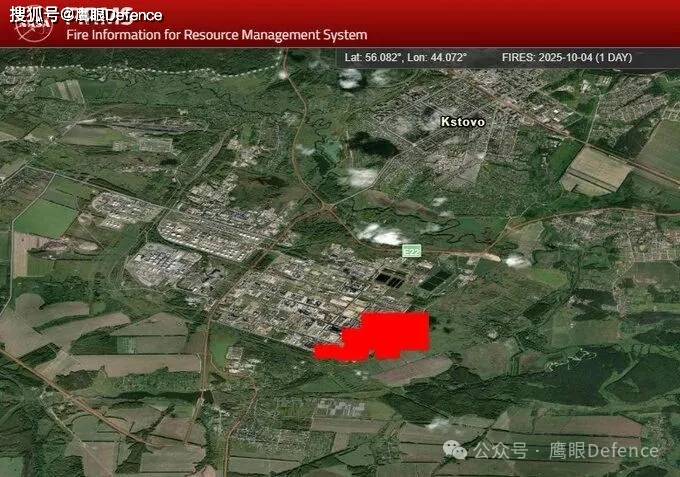Click the large red fire detection block
The width and height of the screenshot is (680, 477).
[394, 332]
